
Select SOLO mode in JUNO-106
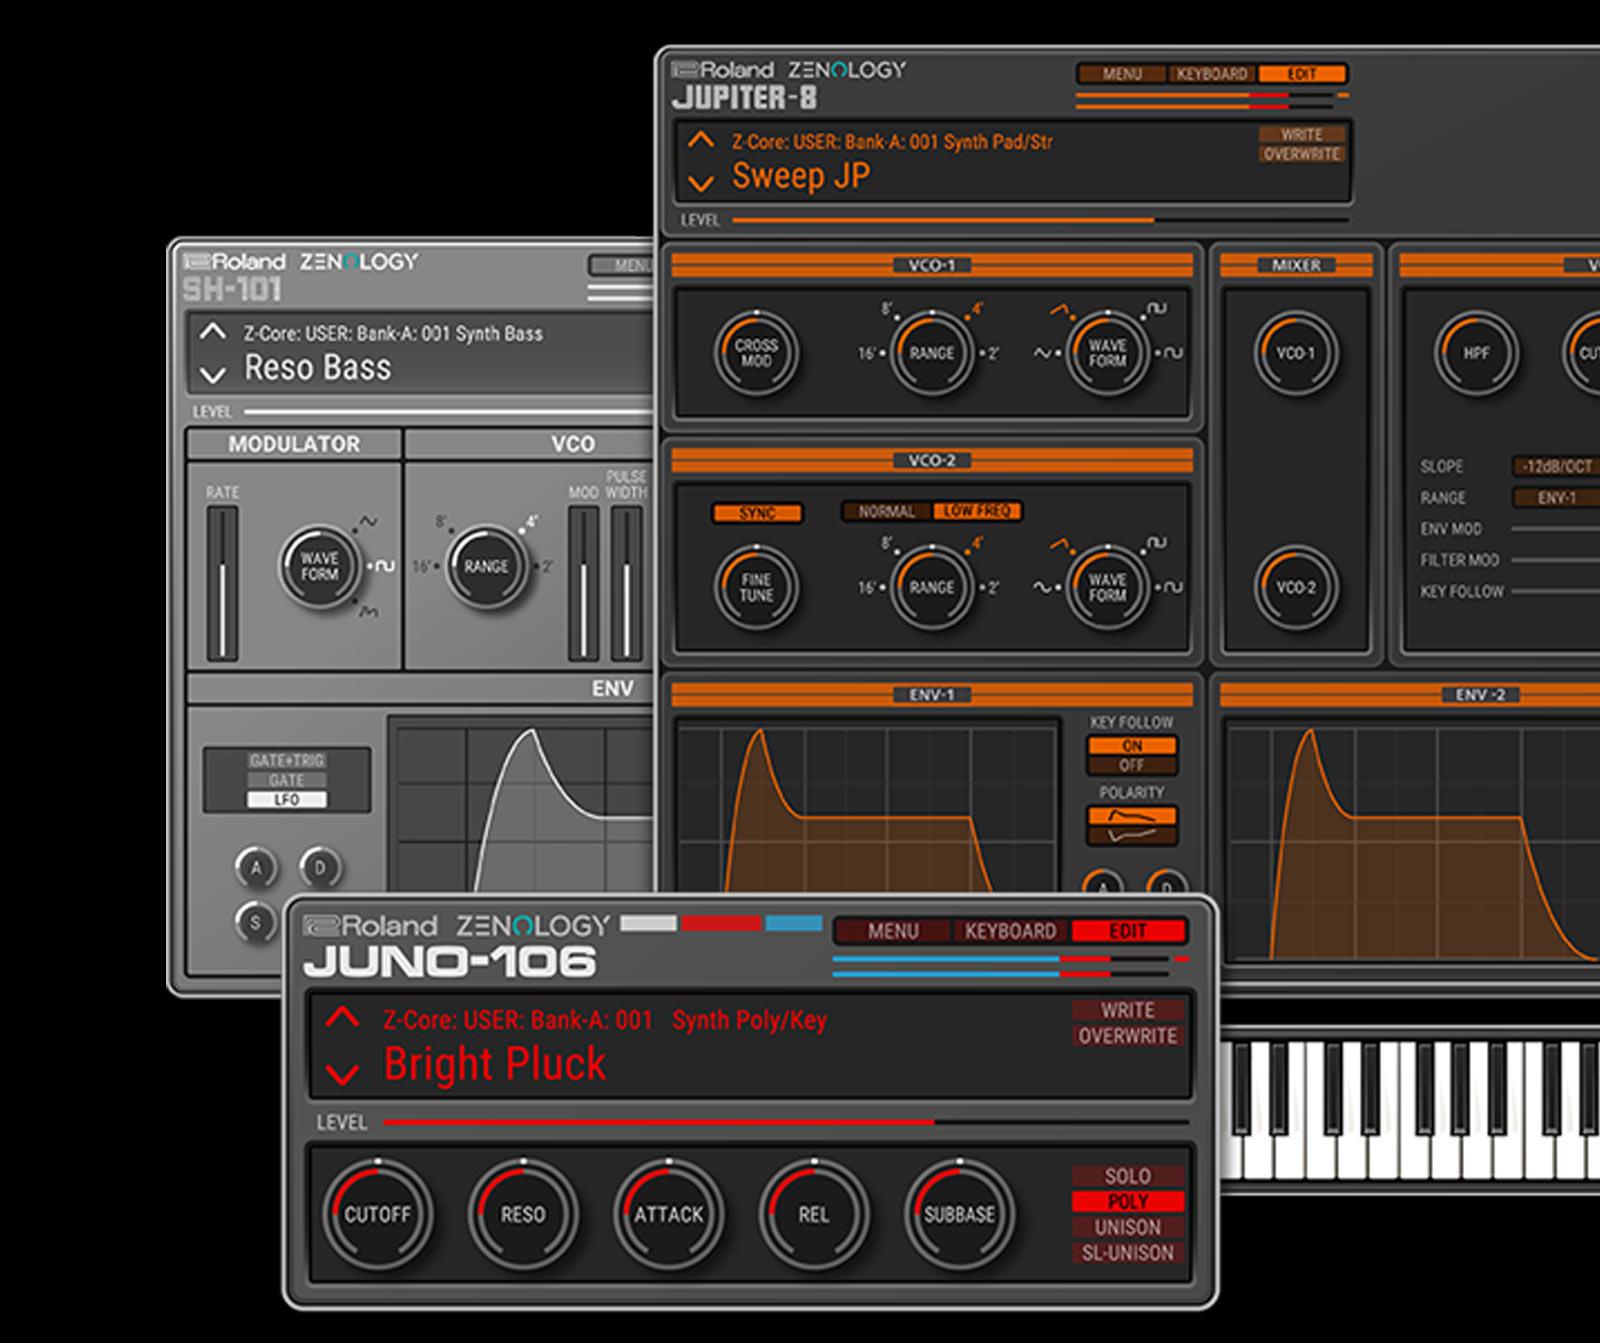(1128, 1176)
